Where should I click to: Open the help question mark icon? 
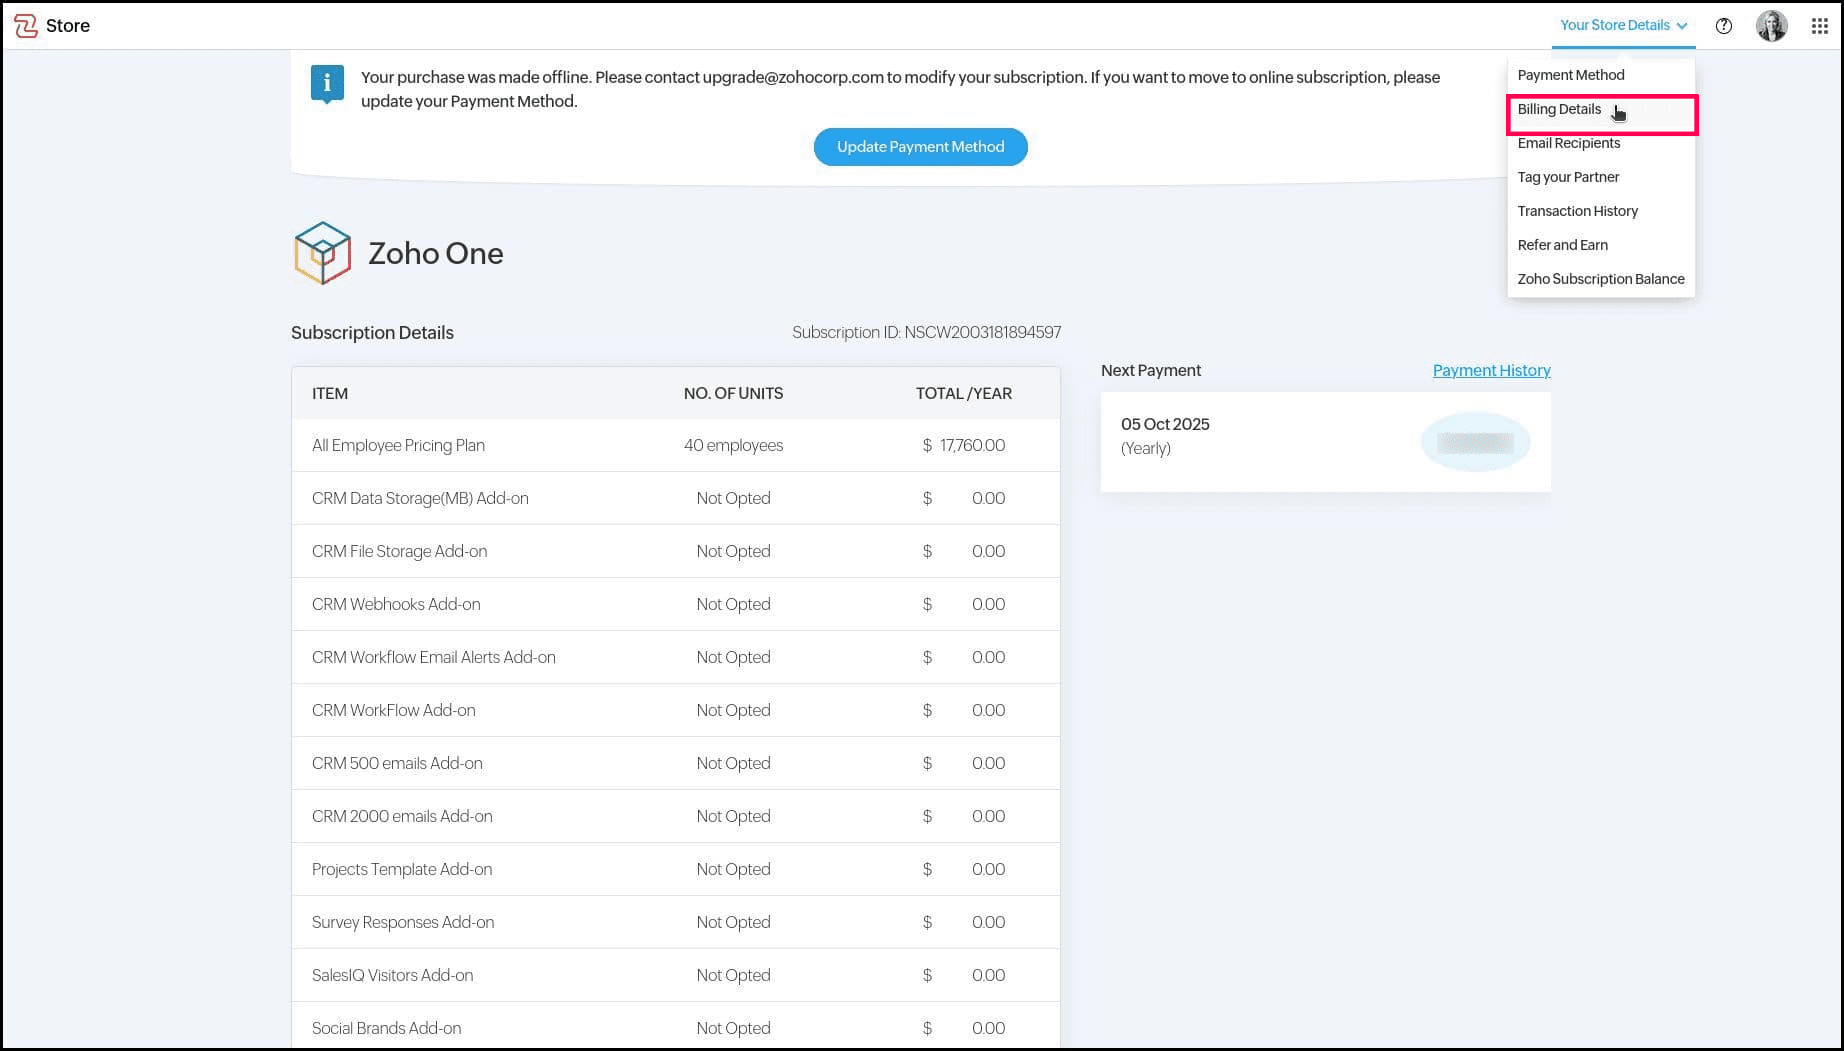1723,26
